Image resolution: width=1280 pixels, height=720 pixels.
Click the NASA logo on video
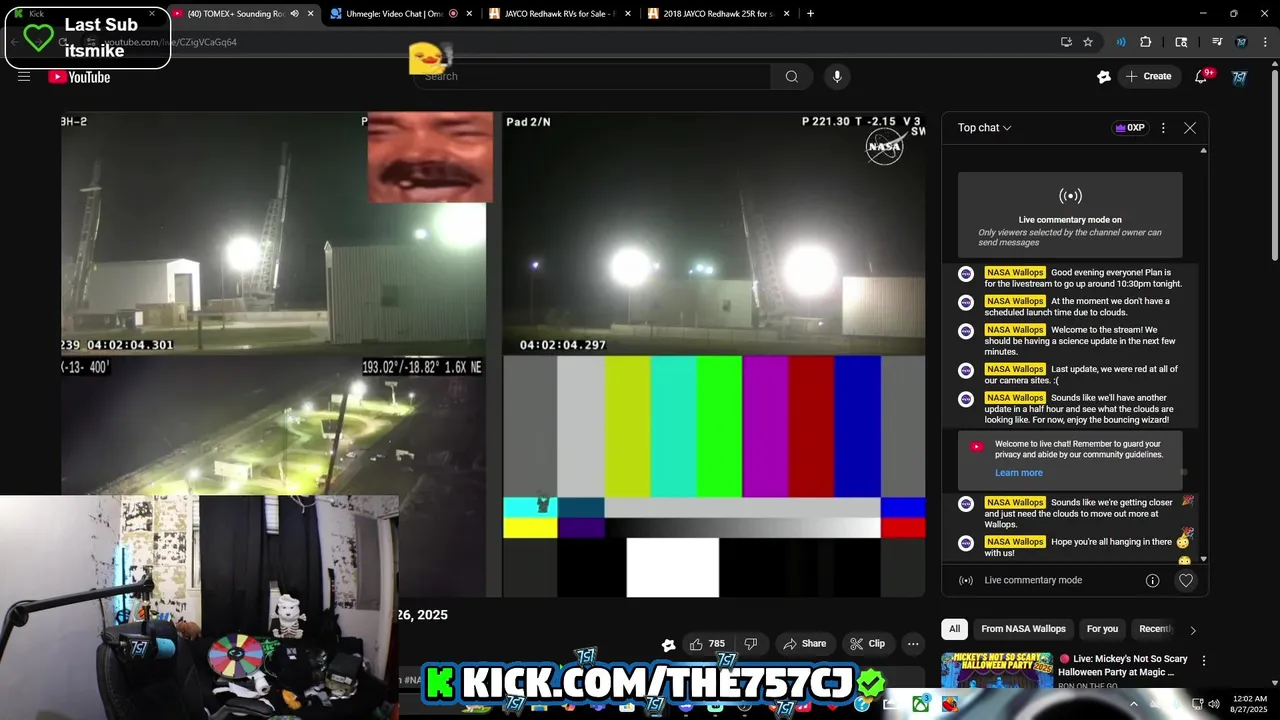(x=884, y=147)
